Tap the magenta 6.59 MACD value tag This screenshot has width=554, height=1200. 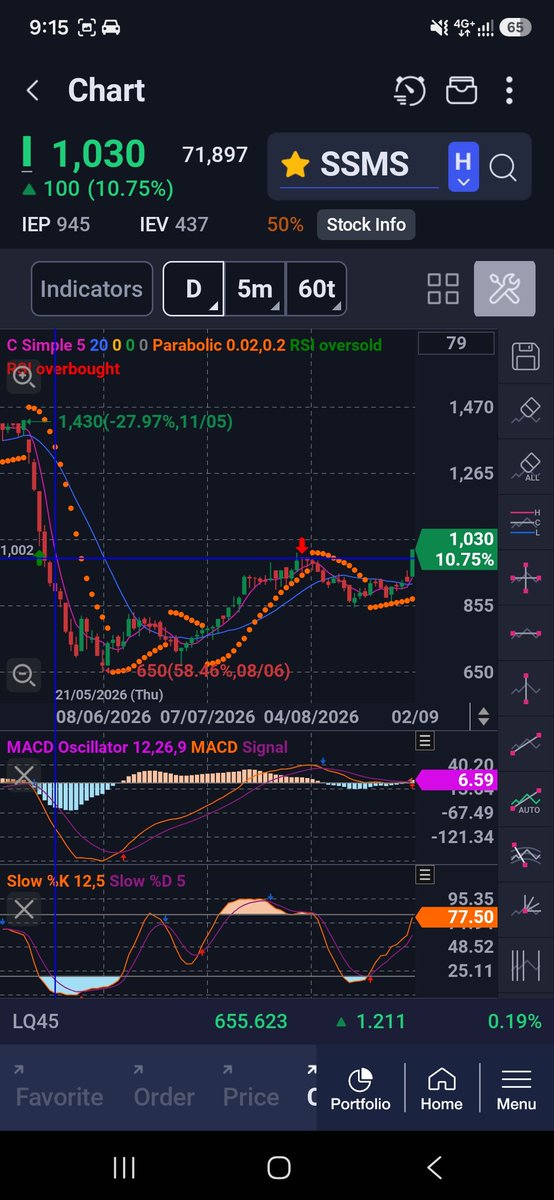point(456,781)
